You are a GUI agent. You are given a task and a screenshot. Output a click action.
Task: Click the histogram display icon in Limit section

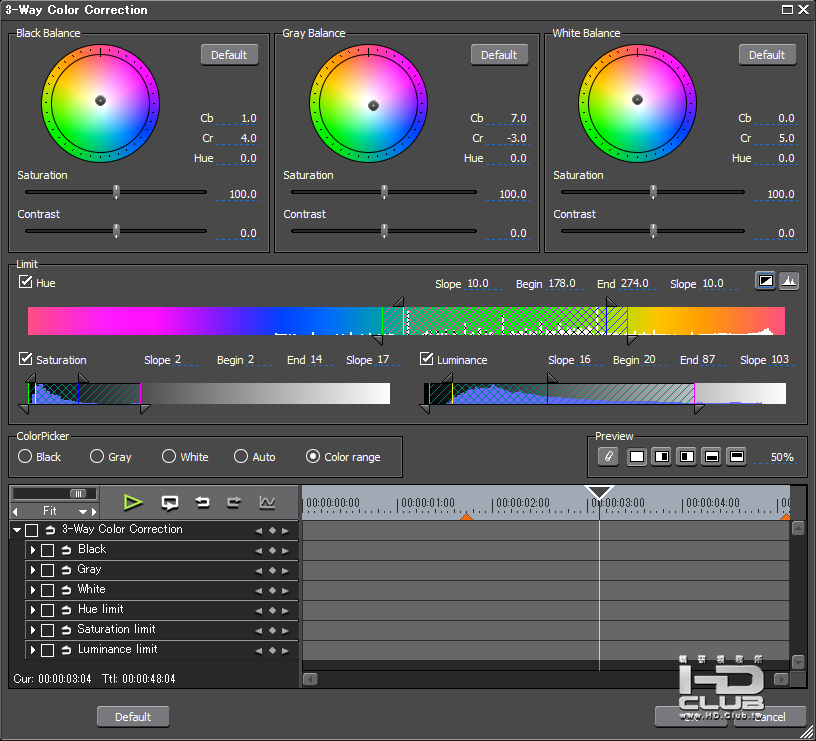(x=788, y=281)
